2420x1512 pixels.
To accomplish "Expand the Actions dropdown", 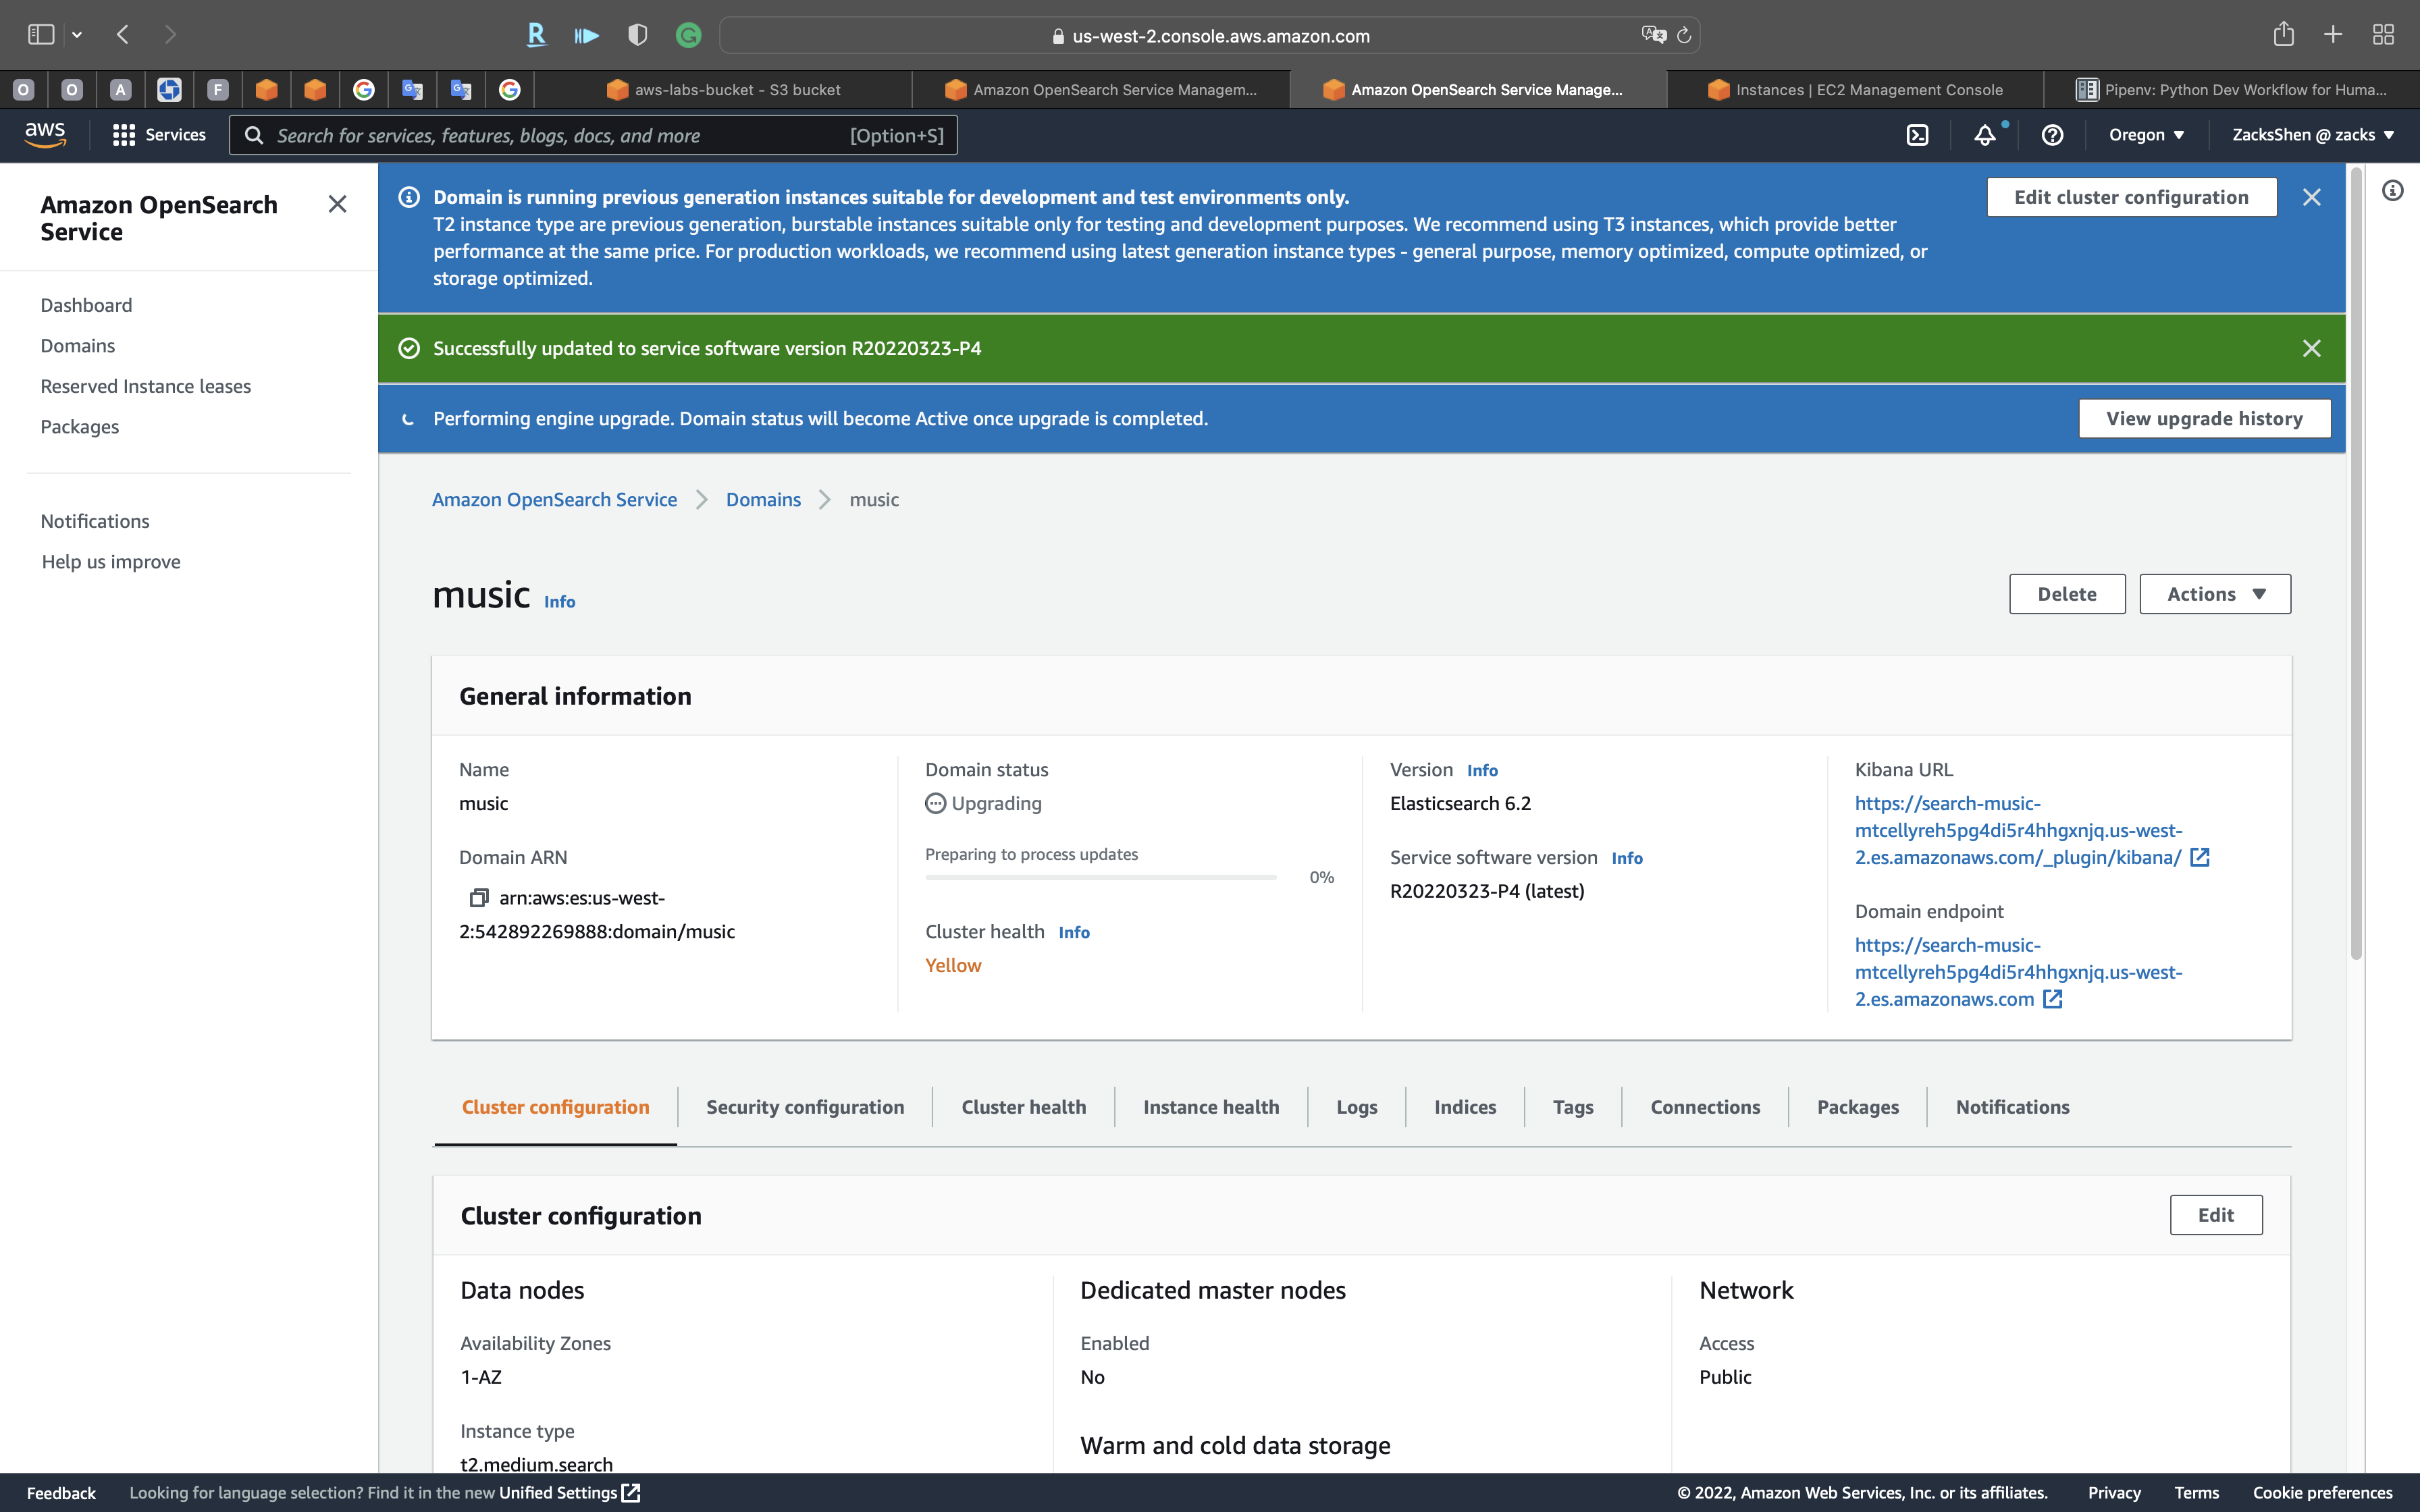I will pyautogui.click(x=2214, y=594).
